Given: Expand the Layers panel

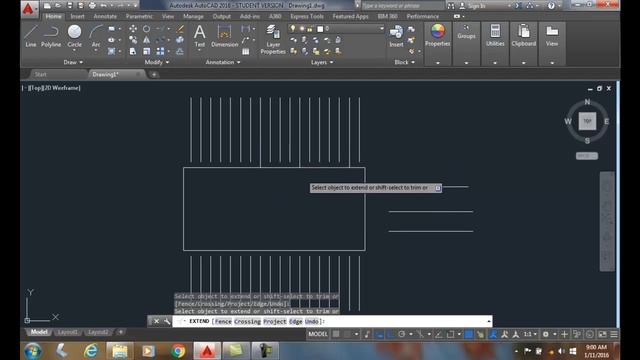Looking at the screenshot, I should [x=322, y=62].
